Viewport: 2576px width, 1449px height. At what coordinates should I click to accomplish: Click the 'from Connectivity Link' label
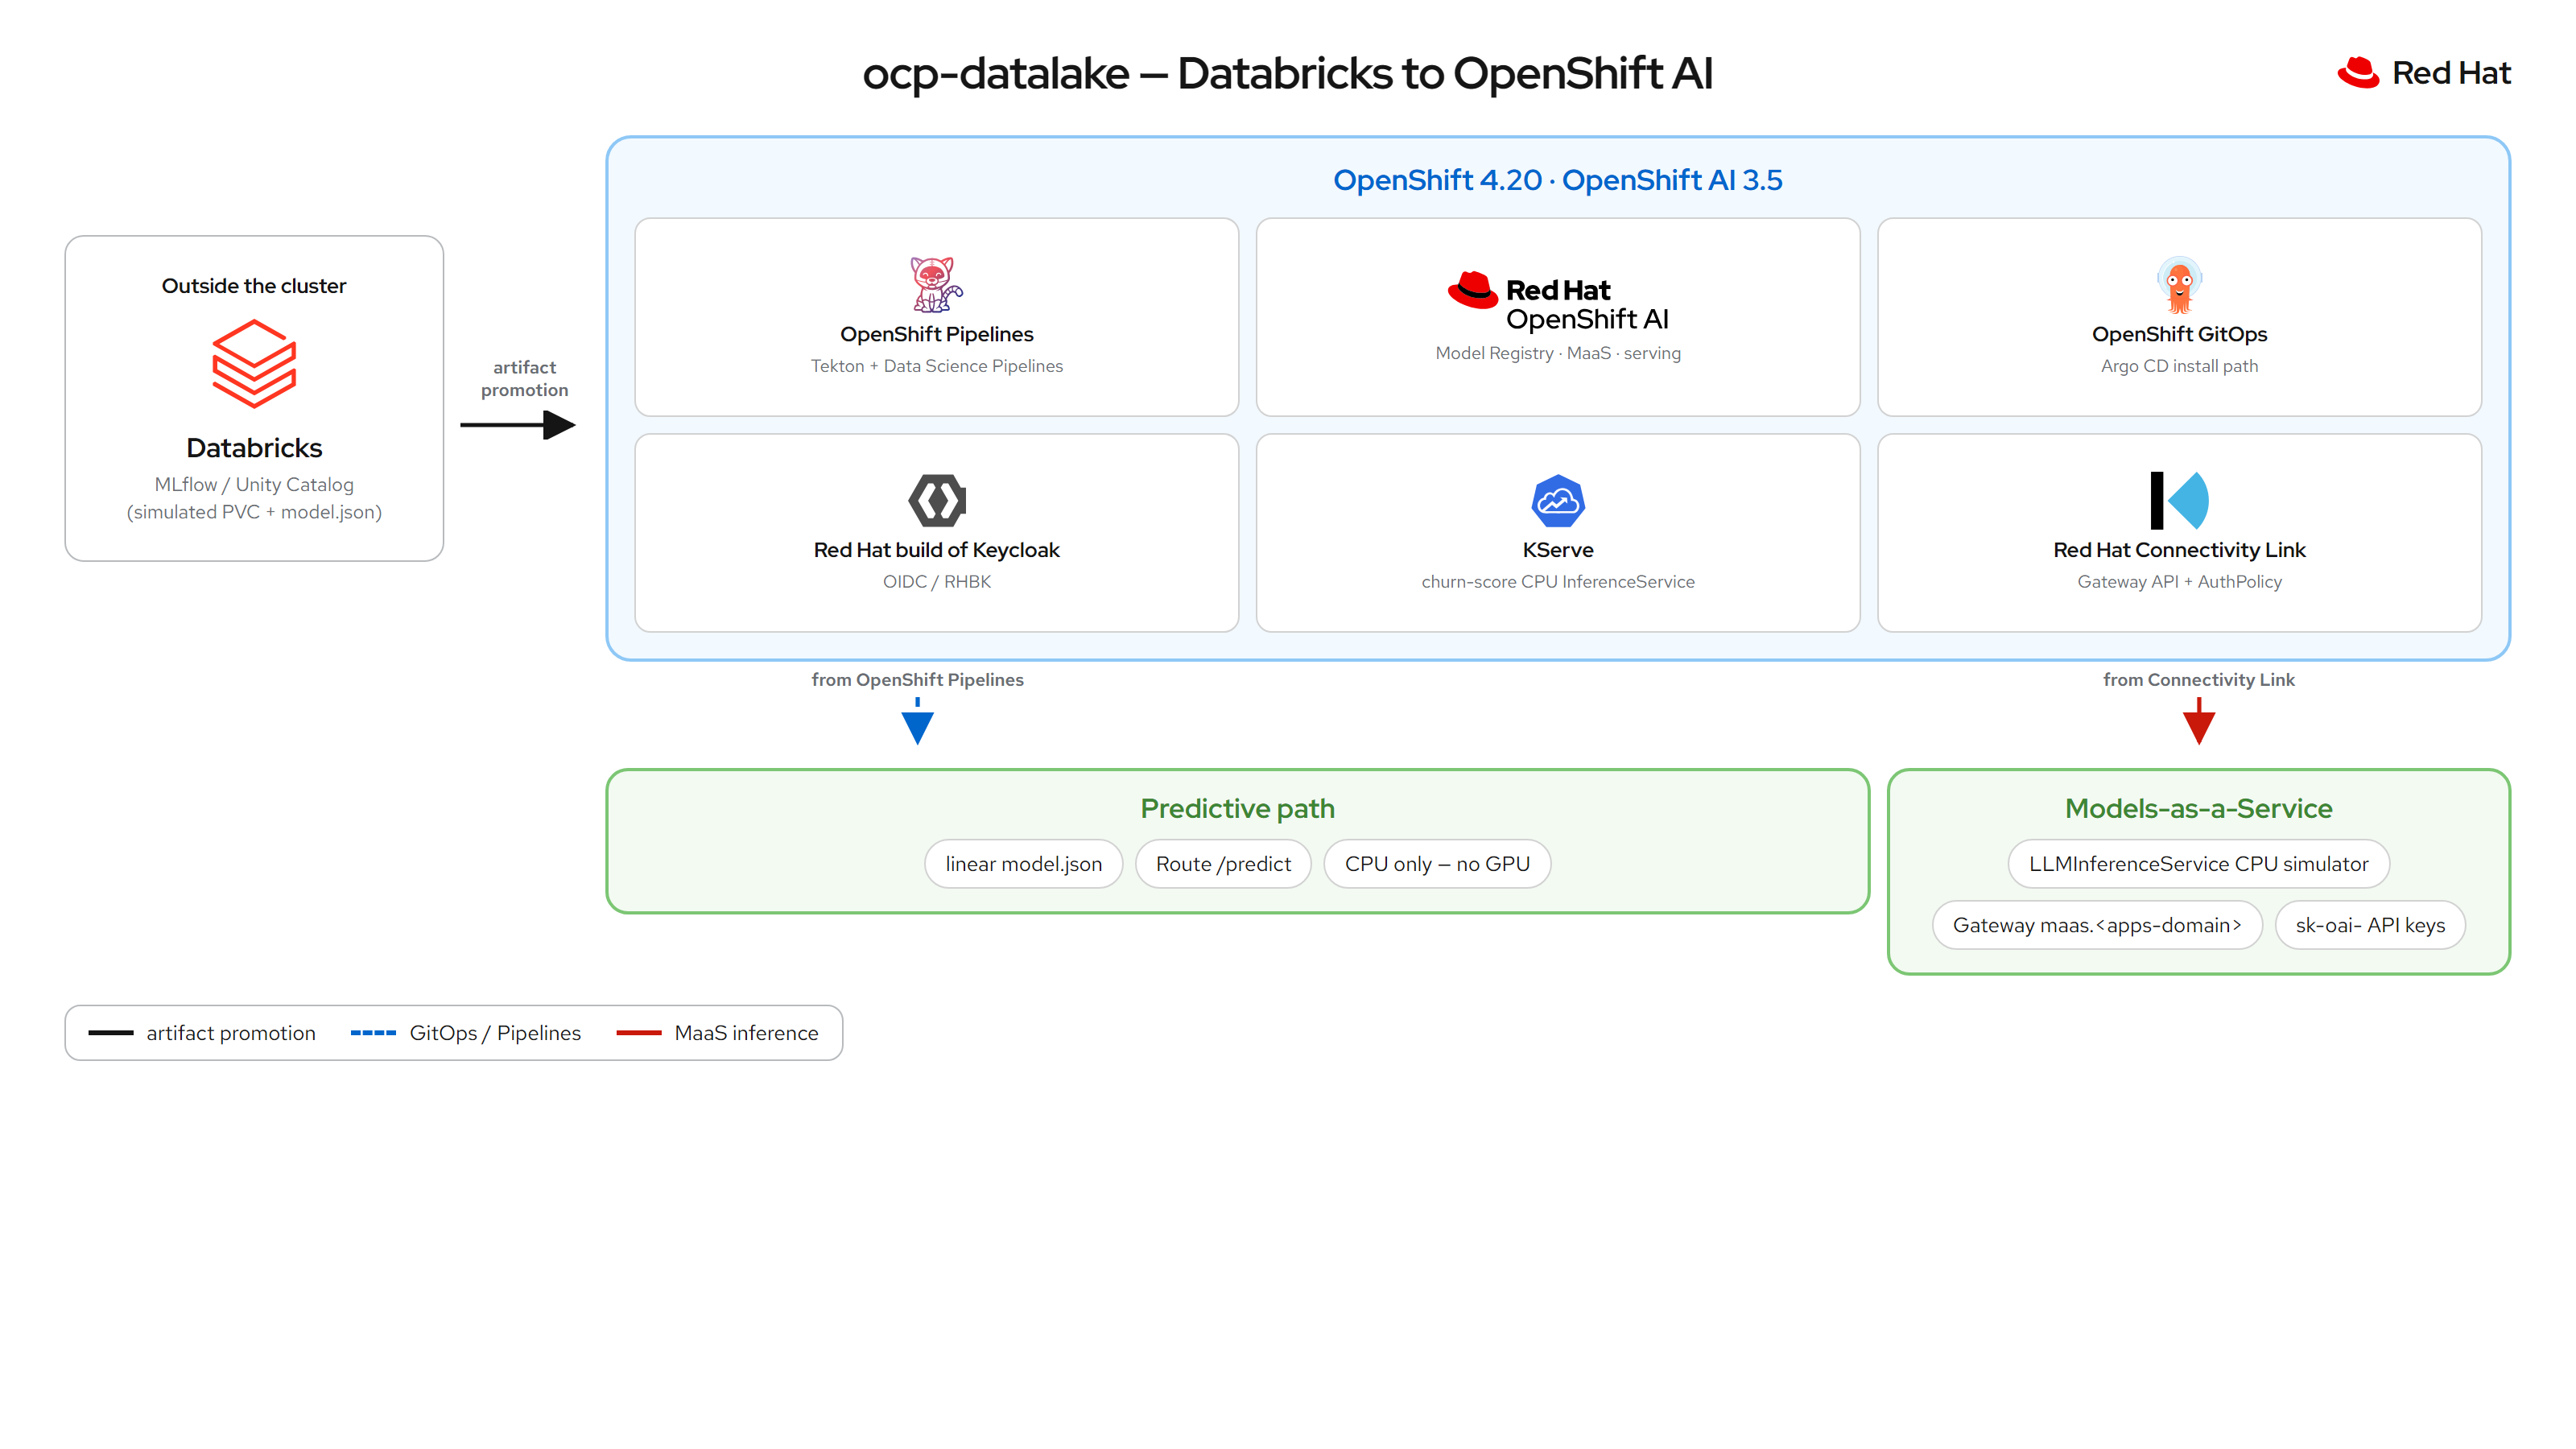click(2198, 680)
